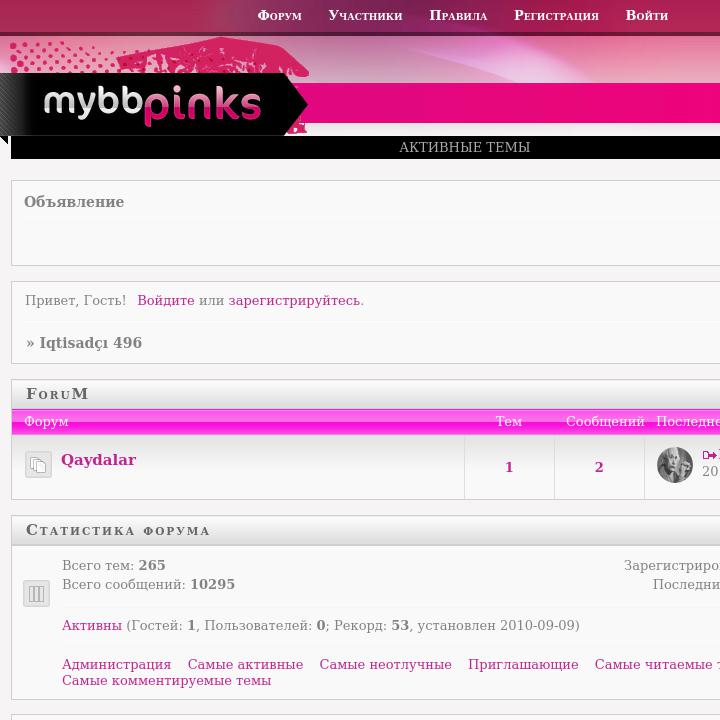Click the Статистика форума header

[x=118, y=530]
